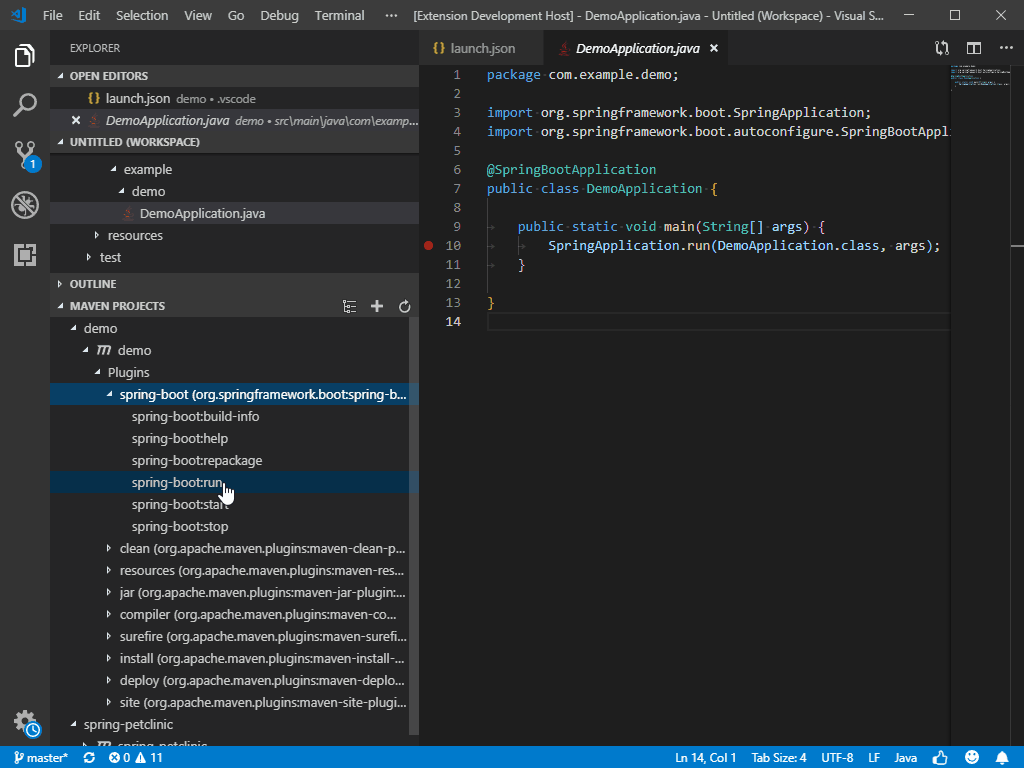Collapse the Plugins node in Maven

pyautogui.click(x=97, y=372)
